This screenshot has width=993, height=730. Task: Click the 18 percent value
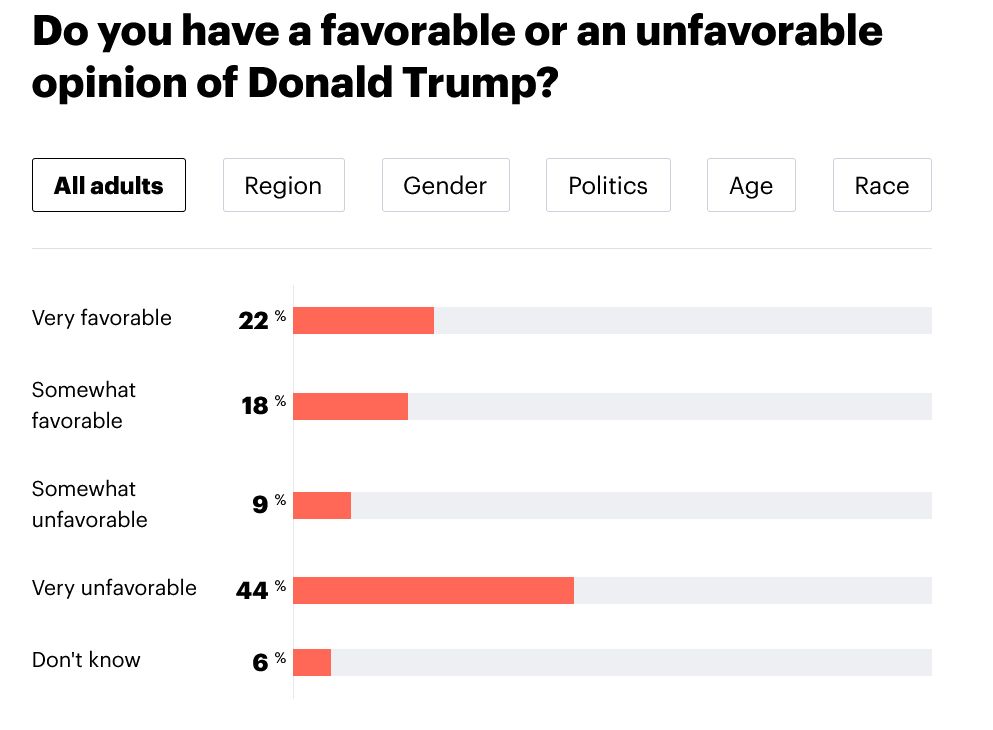click(x=263, y=405)
